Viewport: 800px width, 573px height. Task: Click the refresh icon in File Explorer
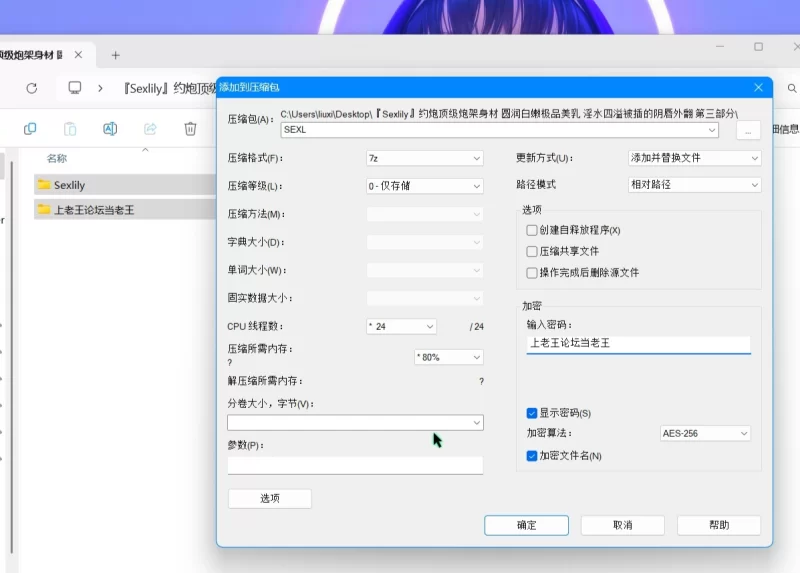click(32, 88)
